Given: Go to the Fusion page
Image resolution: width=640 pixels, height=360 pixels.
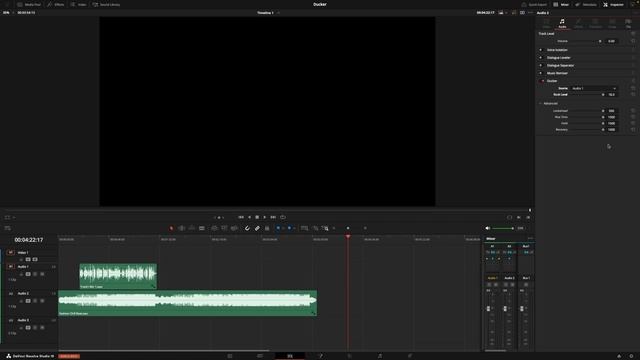Looking at the screenshot, I should click(320, 356).
